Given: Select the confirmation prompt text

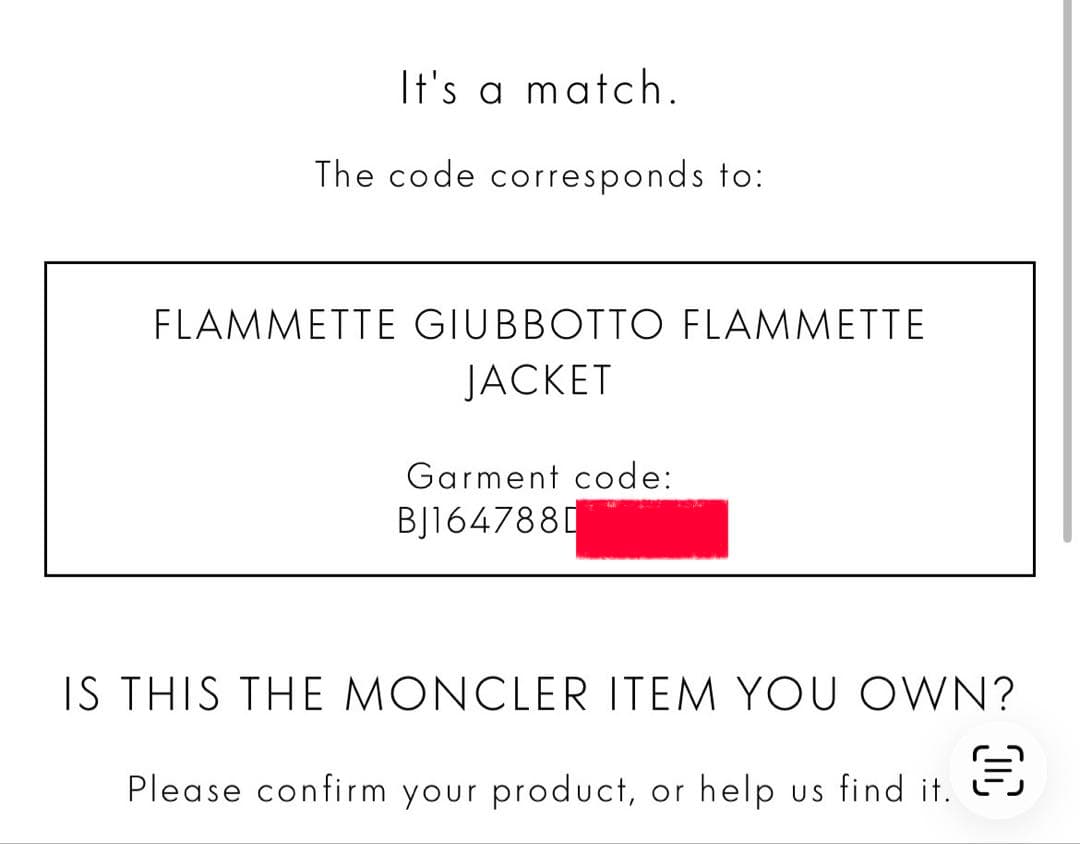Looking at the screenshot, I should click(539, 789).
